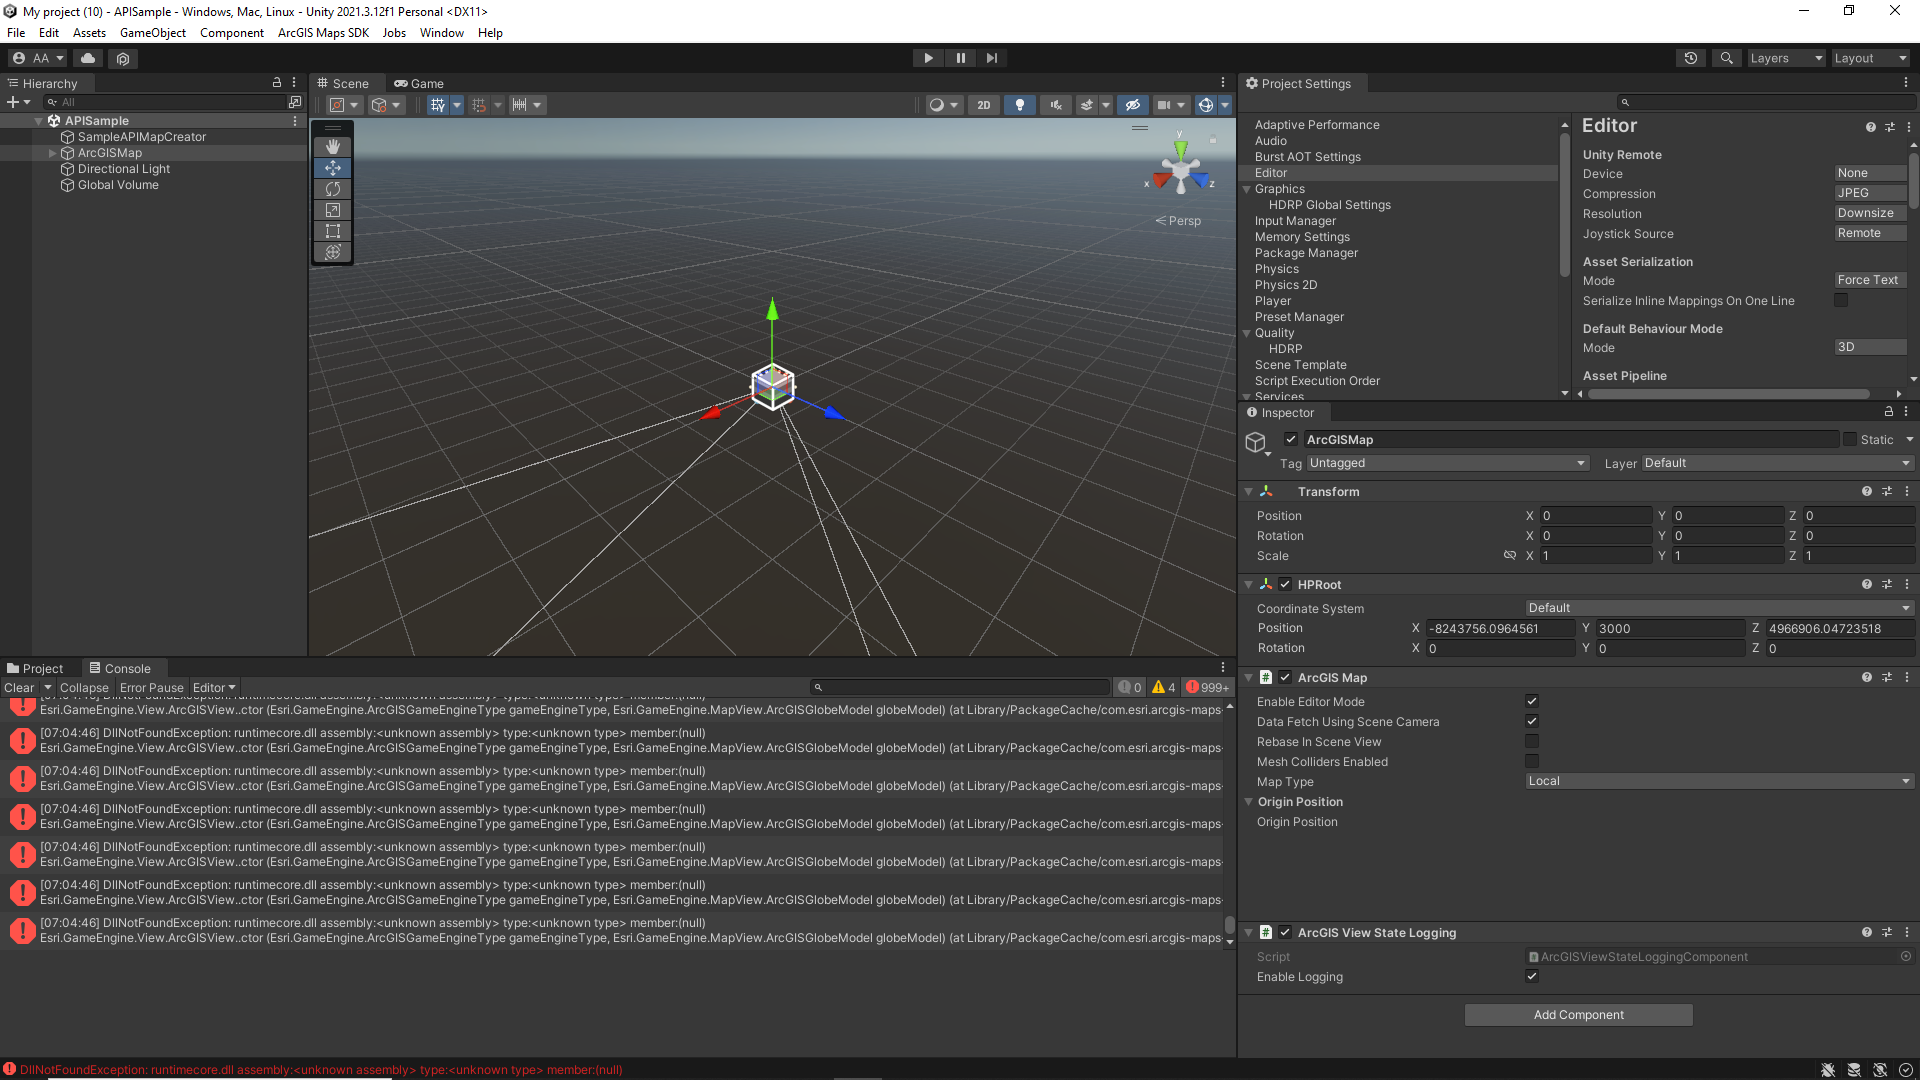This screenshot has height=1080, width=1920.
Task: Toggle hidden objects scene visibility icon
Action: click(1132, 105)
